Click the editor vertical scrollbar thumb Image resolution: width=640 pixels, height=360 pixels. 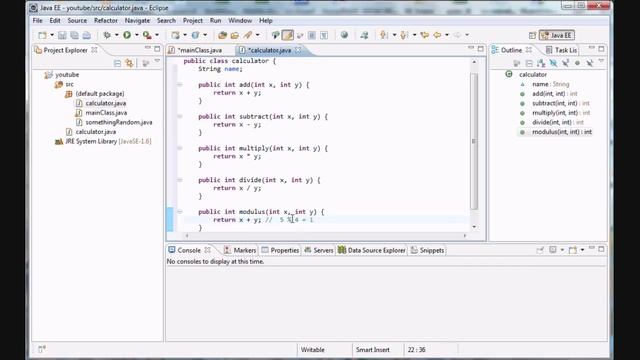[474, 141]
